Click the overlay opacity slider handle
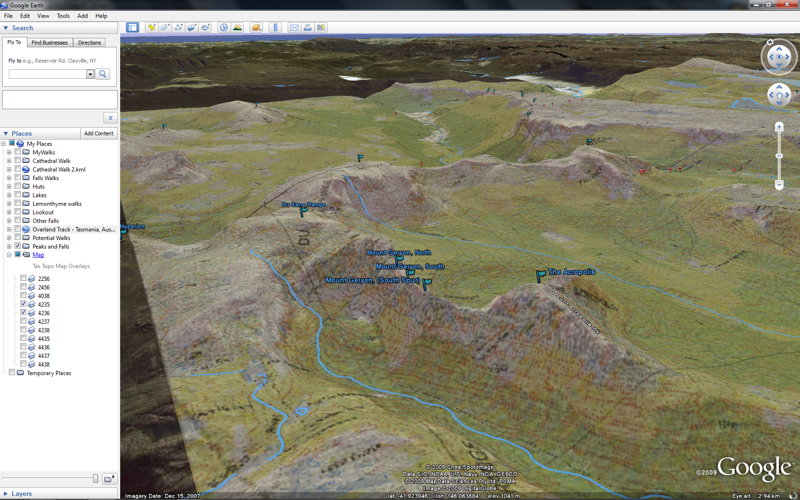 click(95, 479)
